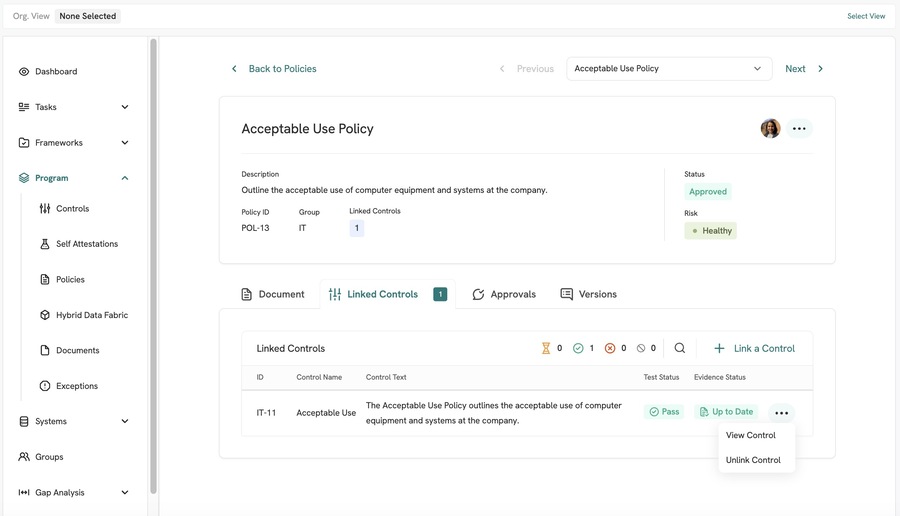Click the IT-11 control ID cell
This screenshot has width=900, height=516.
tap(266, 413)
